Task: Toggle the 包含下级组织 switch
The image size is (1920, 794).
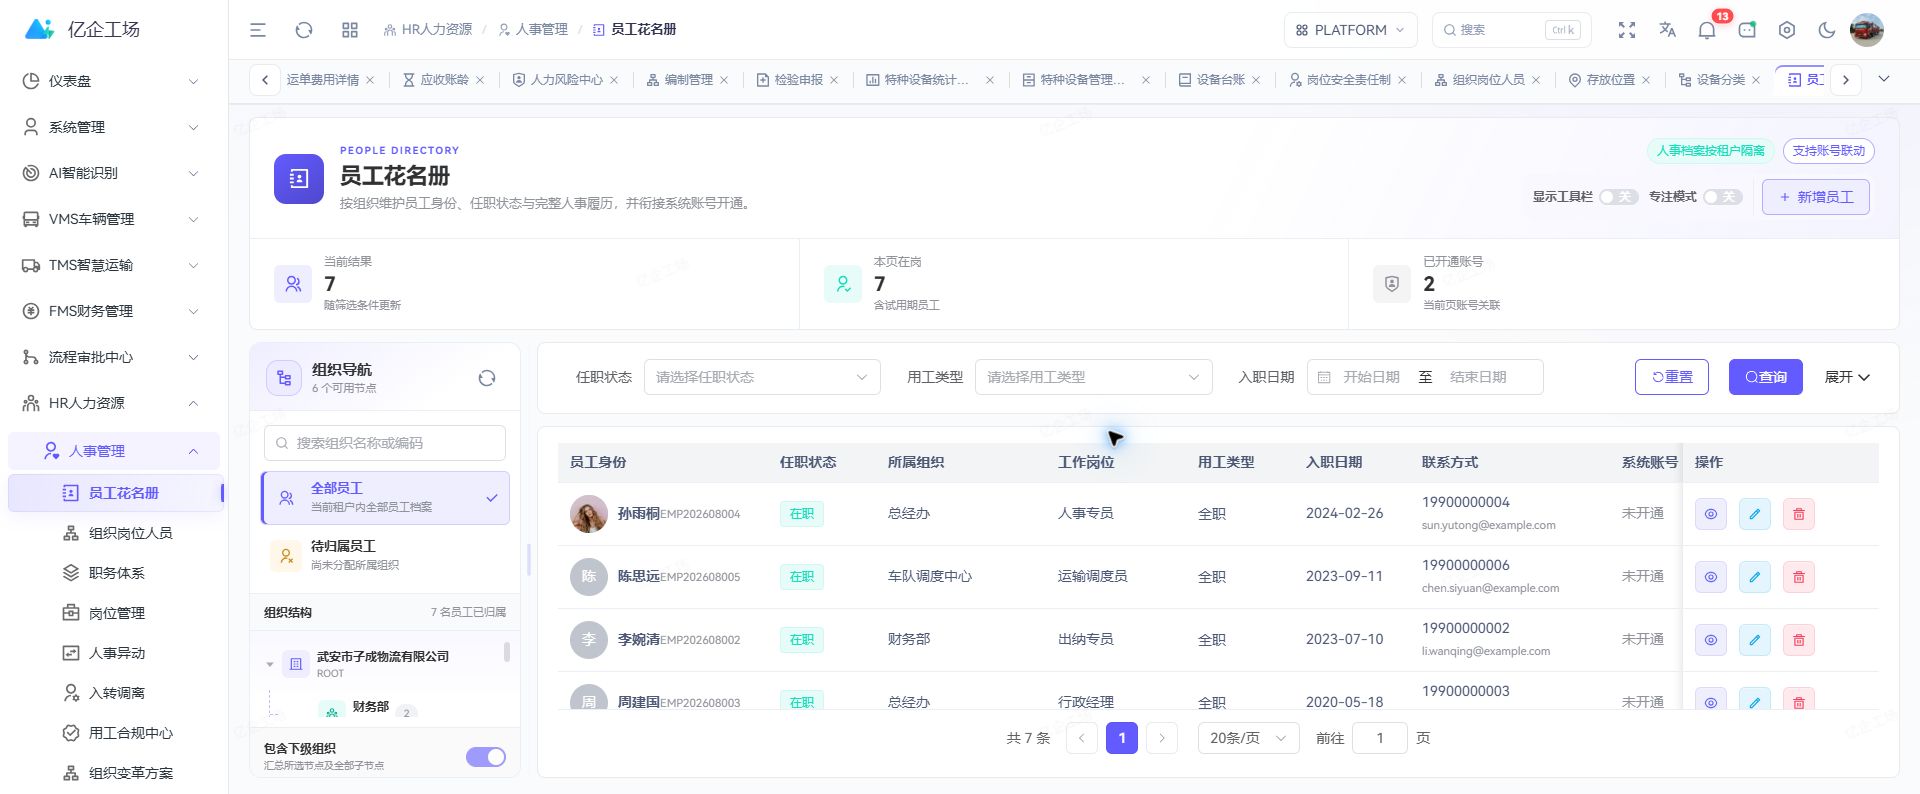Action: coord(486,757)
